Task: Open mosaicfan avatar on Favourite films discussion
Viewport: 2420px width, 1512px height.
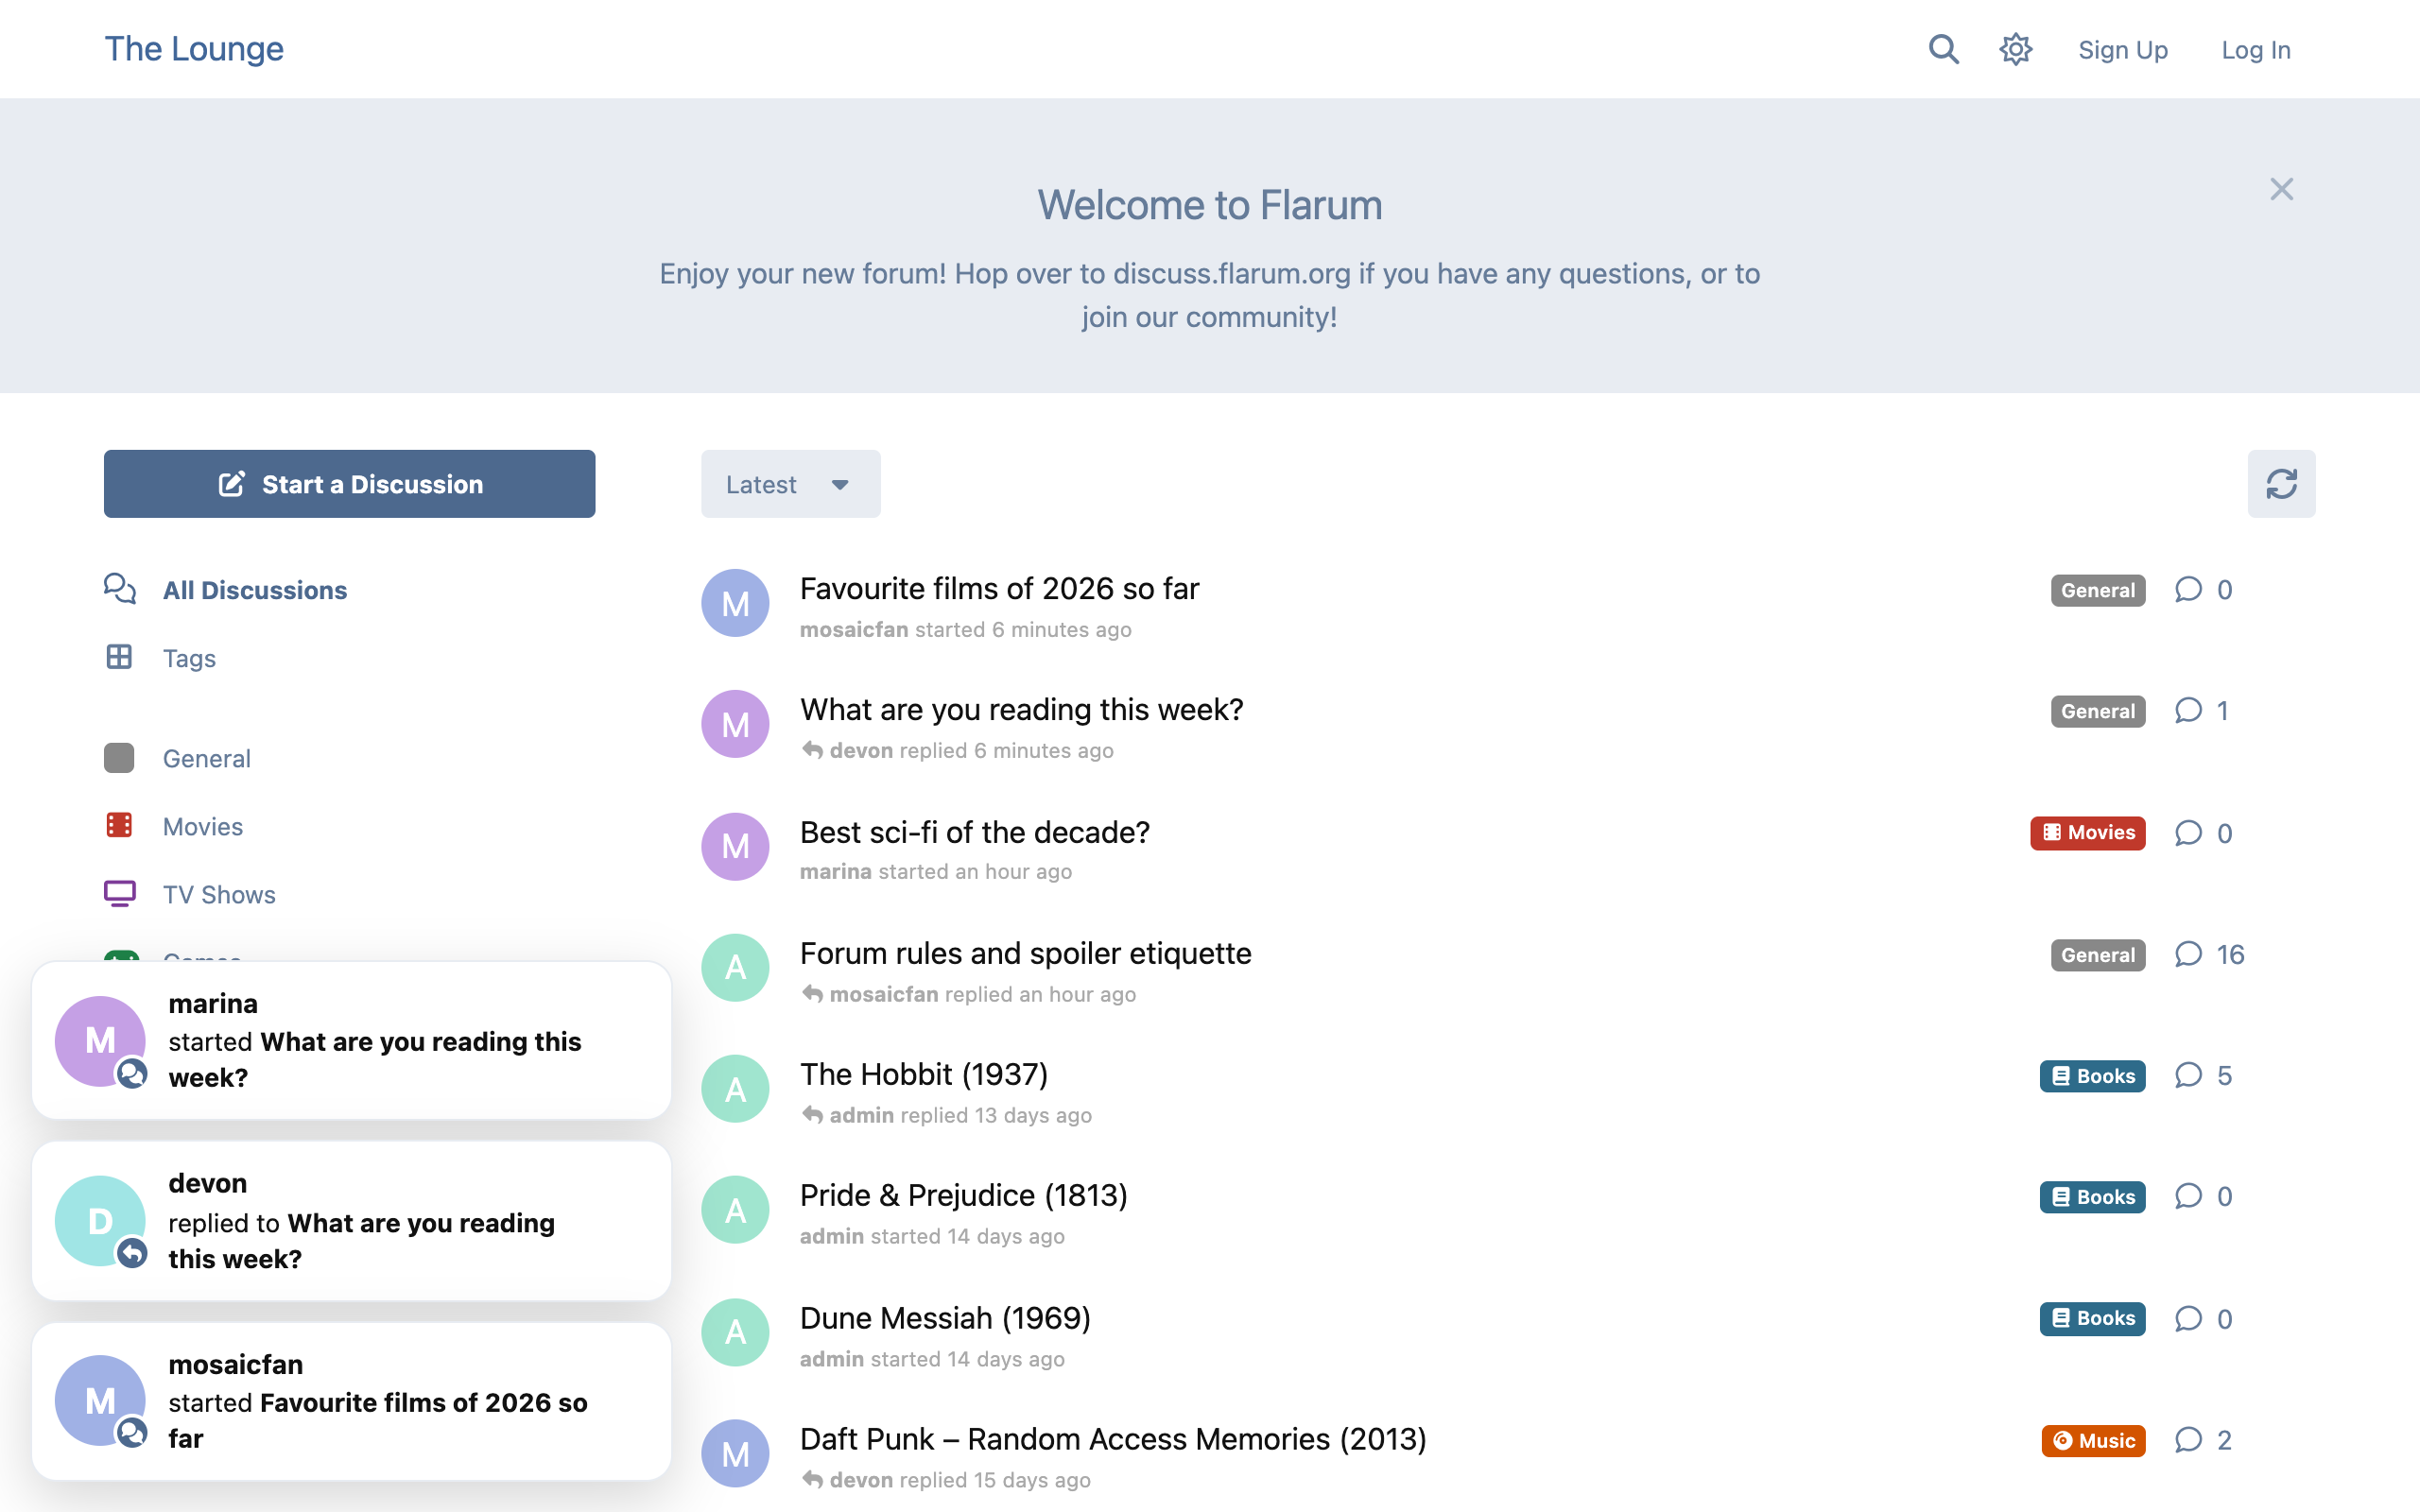Action: [735, 603]
